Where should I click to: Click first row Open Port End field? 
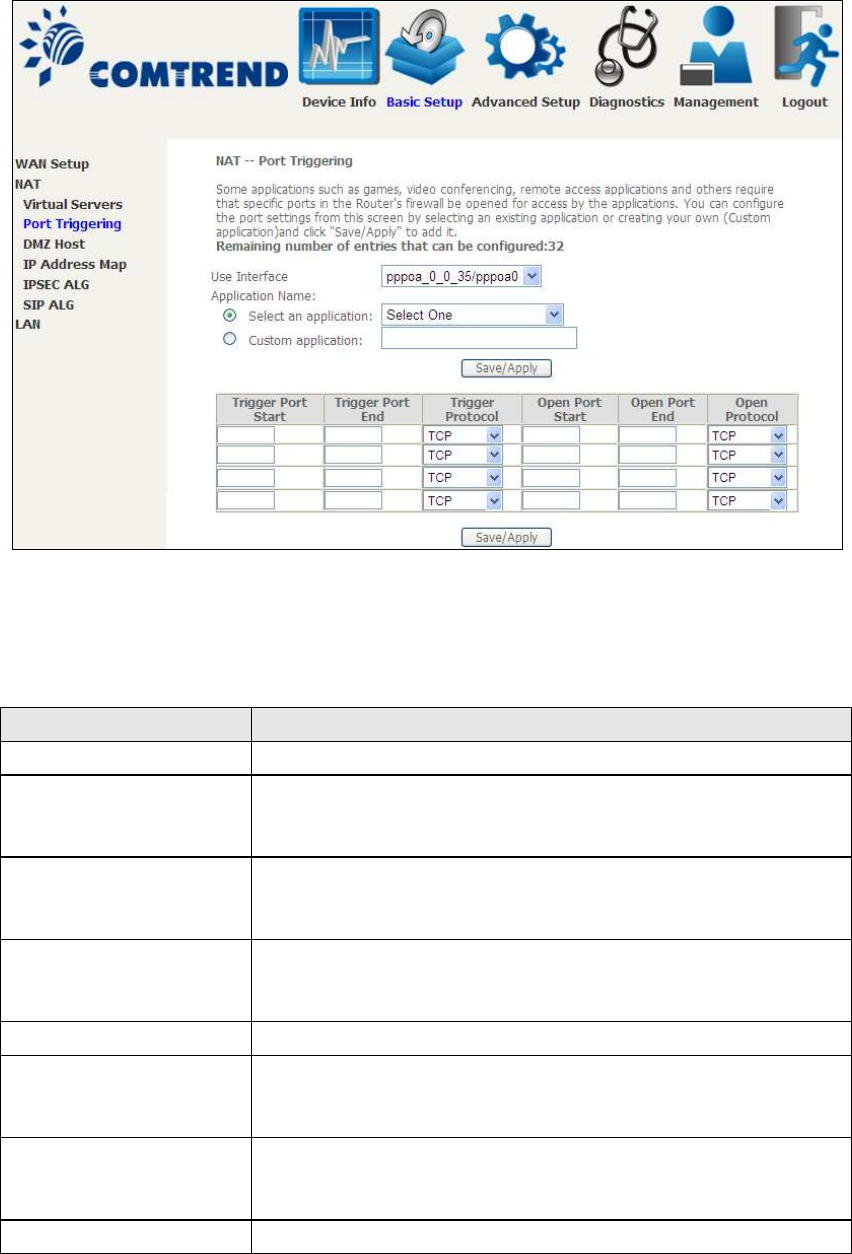pos(647,435)
